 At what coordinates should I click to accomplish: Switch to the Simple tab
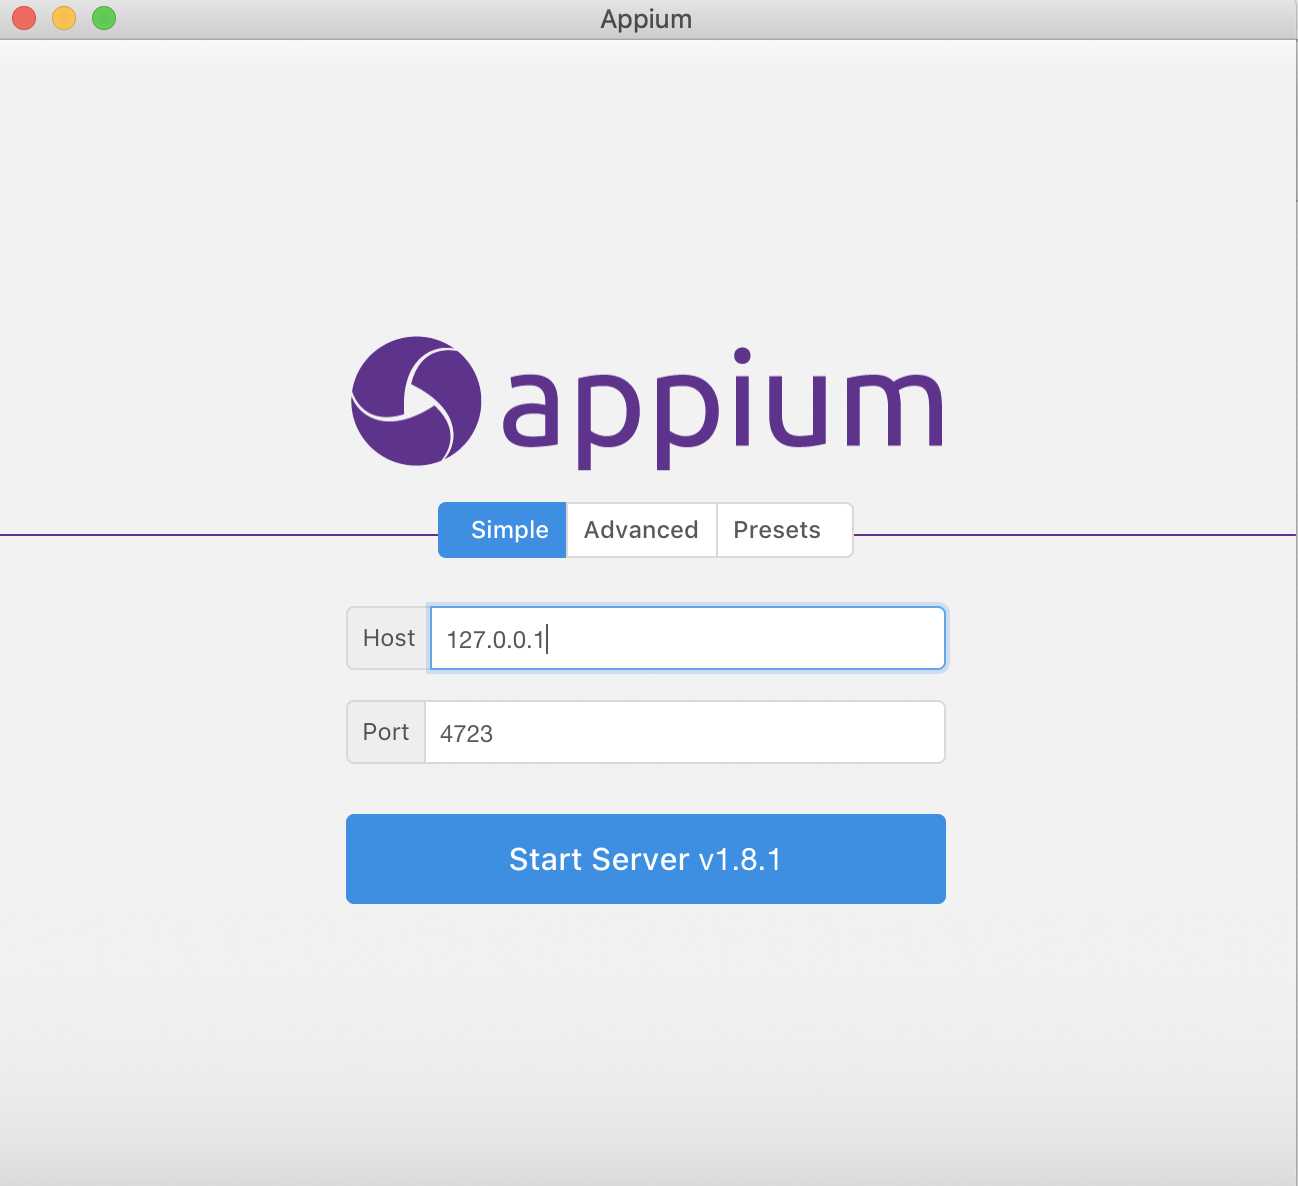[502, 530]
